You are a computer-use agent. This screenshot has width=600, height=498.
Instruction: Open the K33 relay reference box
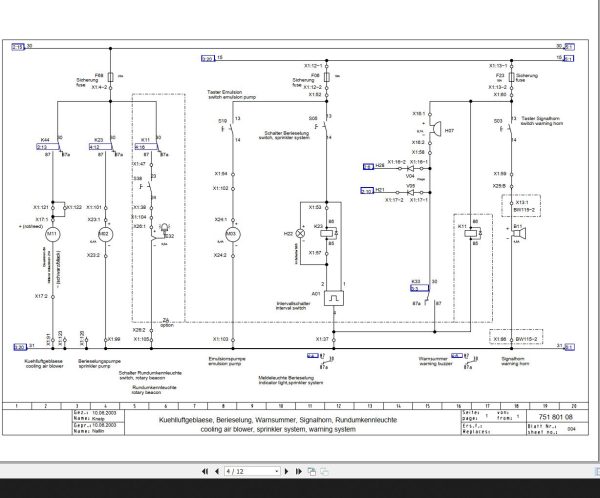click(419, 288)
